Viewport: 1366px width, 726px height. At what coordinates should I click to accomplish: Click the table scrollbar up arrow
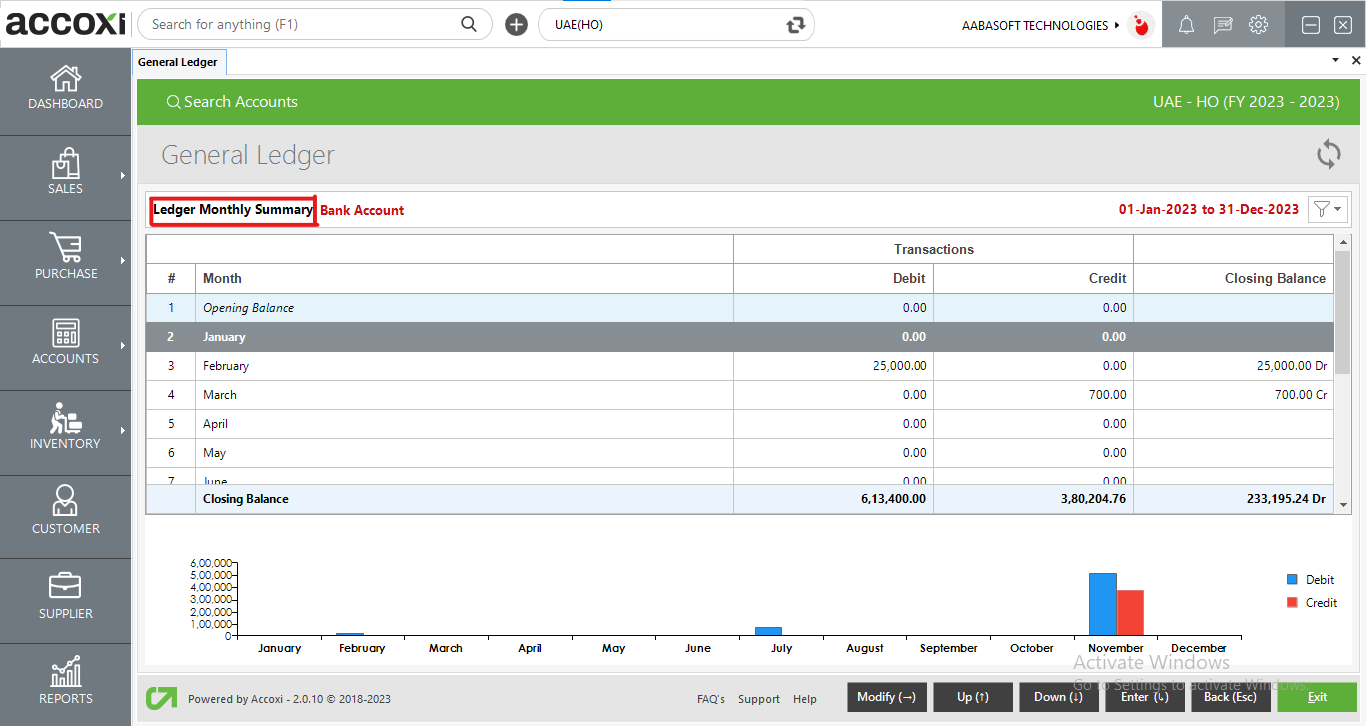1342,243
